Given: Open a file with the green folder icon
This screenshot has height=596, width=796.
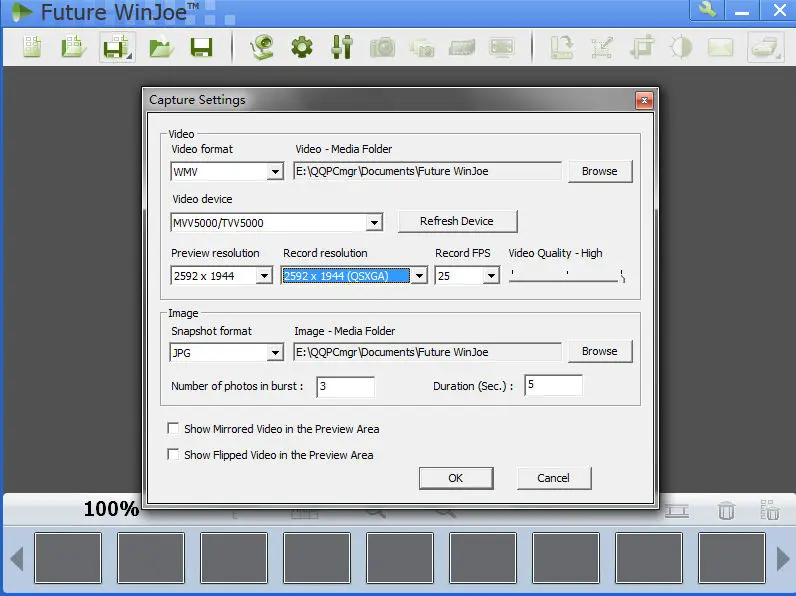Looking at the screenshot, I should [161, 47].
